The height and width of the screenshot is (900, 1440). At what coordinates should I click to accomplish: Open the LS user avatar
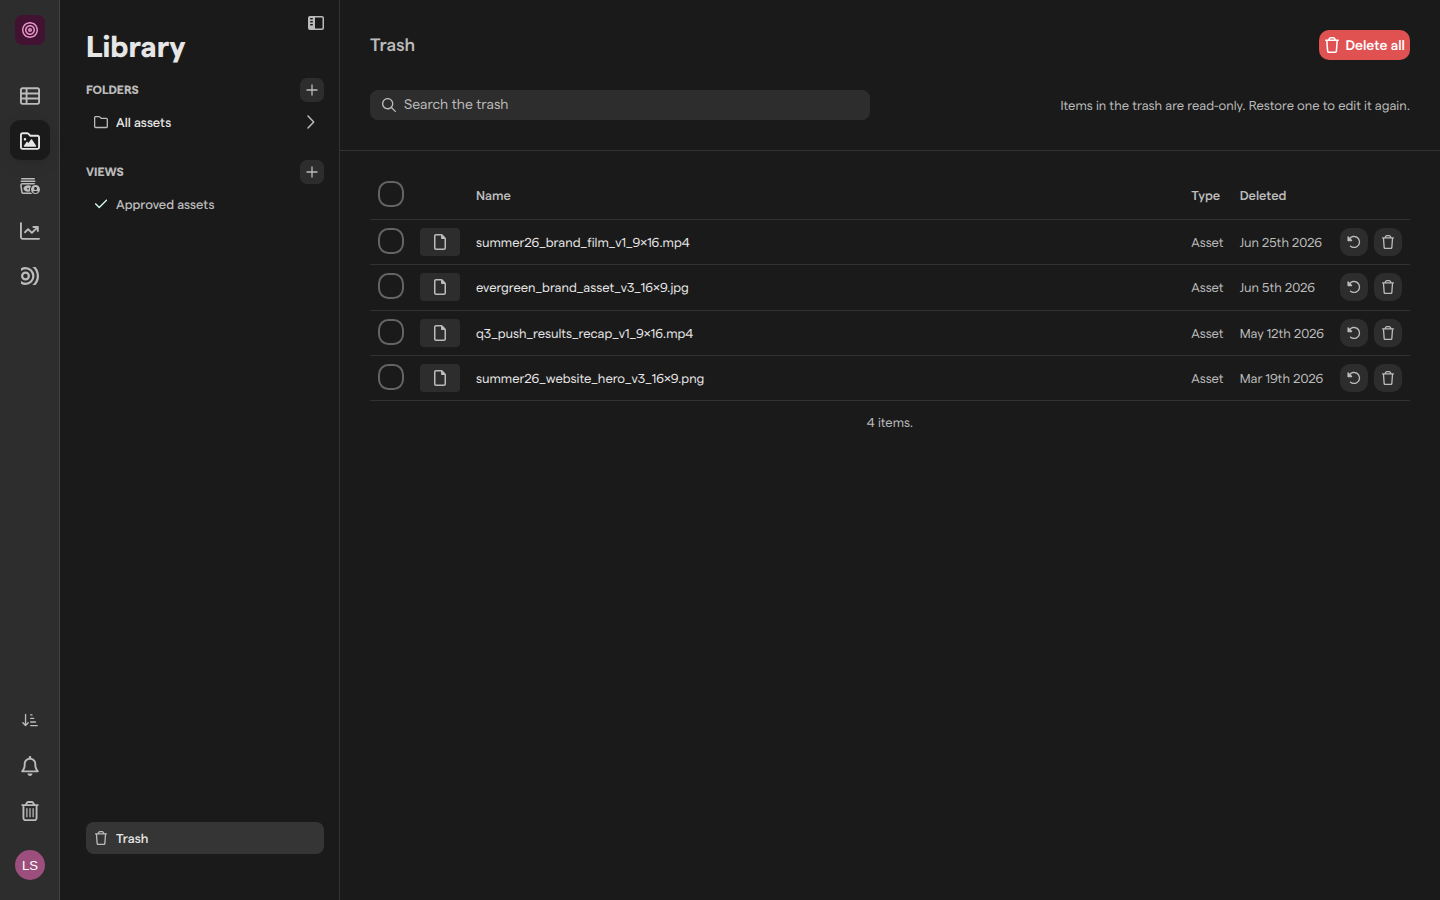(x=30, y=865)
